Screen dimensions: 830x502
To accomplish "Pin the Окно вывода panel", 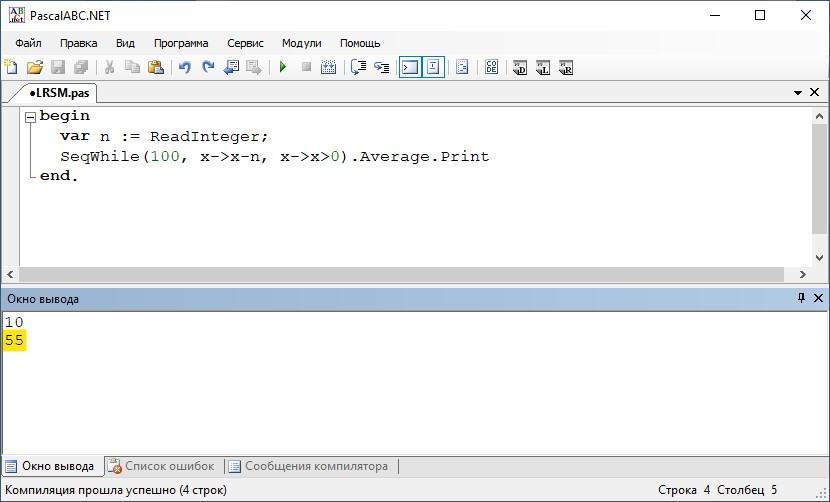I will (801, 298).
